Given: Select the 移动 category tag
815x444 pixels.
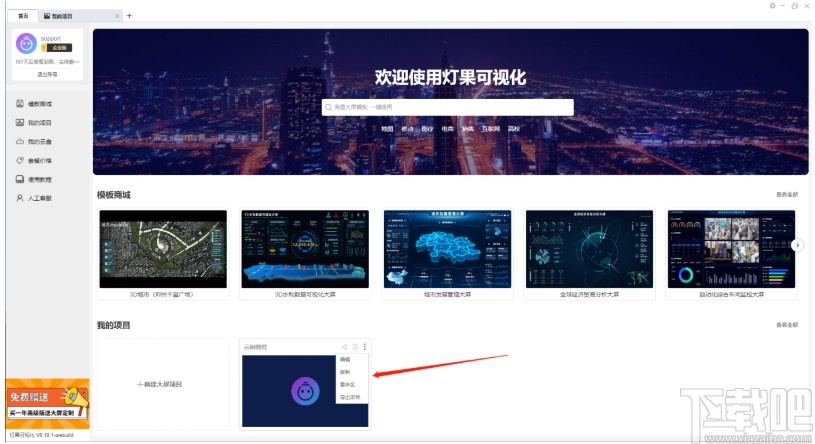Looking at the screenshot, I should tap(407, 128).
